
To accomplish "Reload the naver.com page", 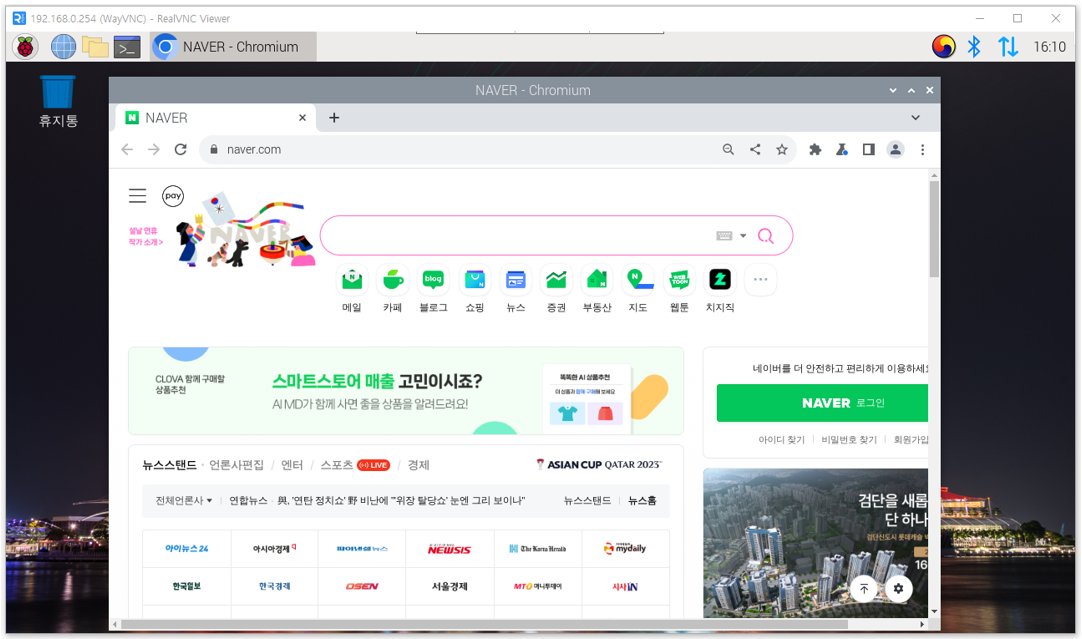I will 181,150.
